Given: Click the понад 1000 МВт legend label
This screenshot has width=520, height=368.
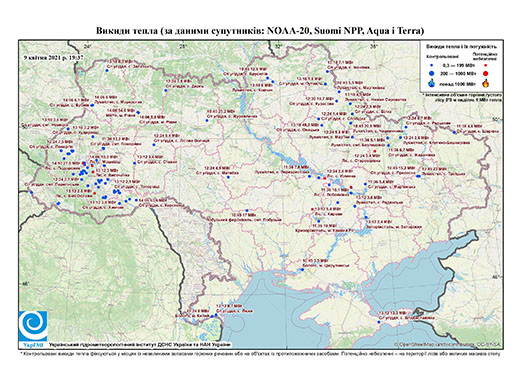Looking at the screenshot, I should tap(458, 83).
